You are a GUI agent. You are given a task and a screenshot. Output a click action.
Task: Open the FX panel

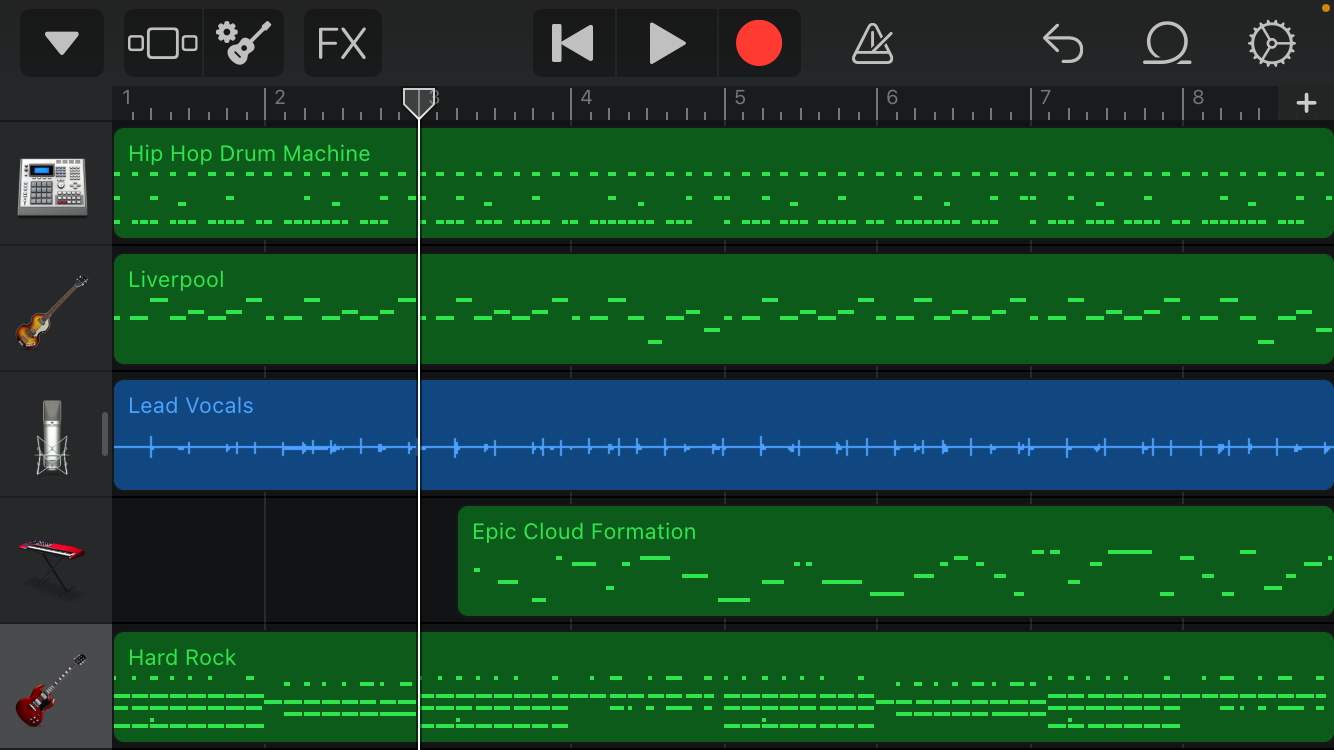[x=343, y=42]
